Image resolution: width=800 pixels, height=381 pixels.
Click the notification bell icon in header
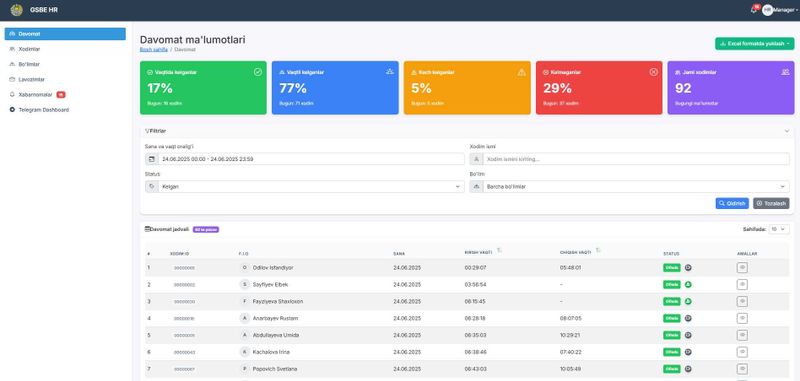[754, 10]
